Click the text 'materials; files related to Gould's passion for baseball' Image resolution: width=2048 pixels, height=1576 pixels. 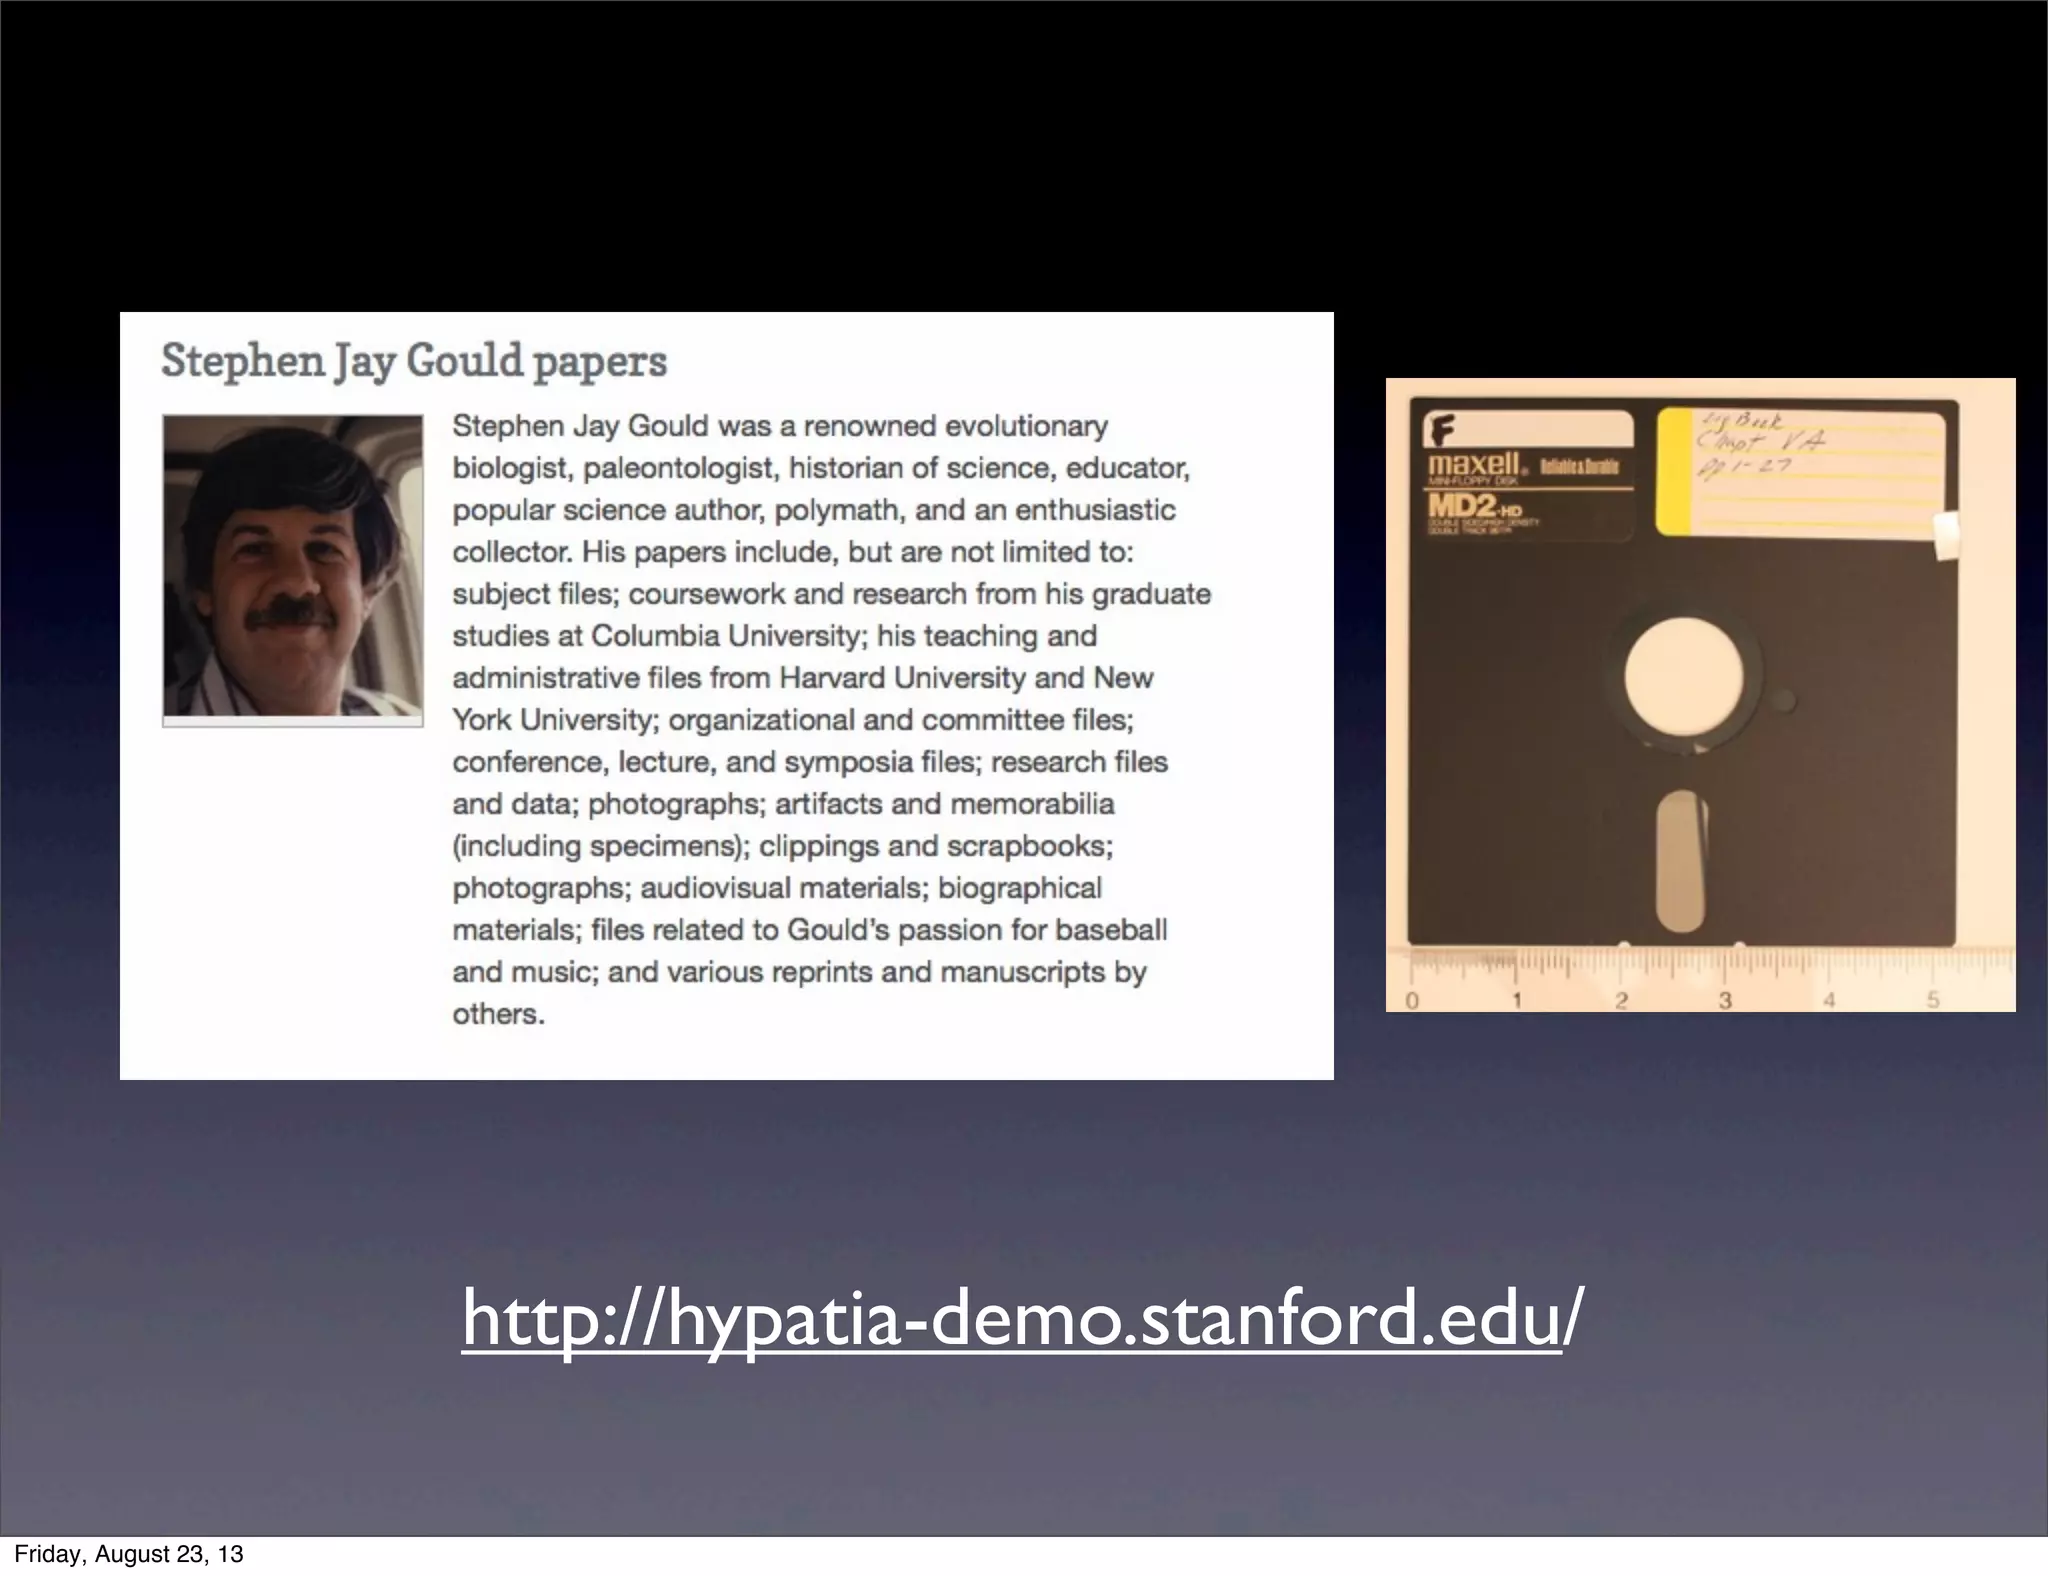(x=810, y=930)
